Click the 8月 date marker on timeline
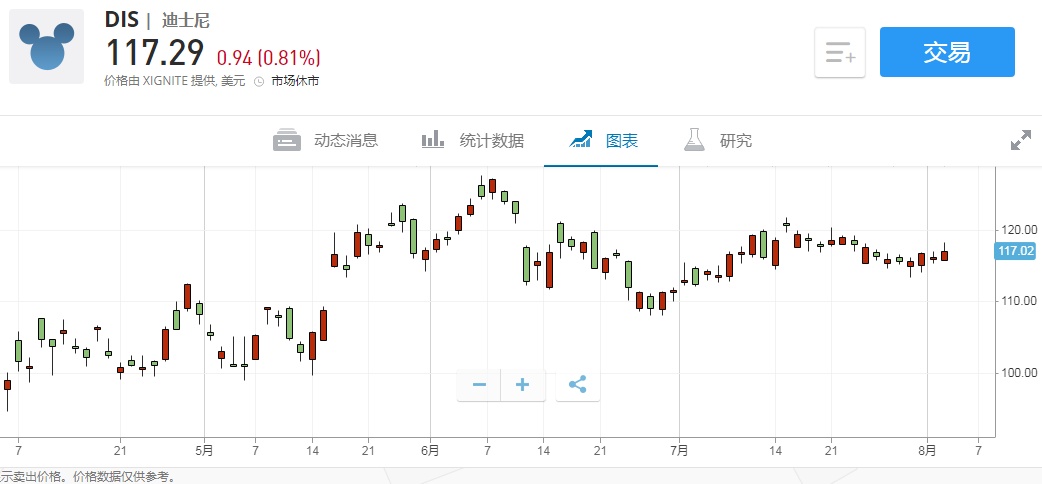Image resolution: width=1042 pixels, height=484 pixels. click(x=928, y=450)
